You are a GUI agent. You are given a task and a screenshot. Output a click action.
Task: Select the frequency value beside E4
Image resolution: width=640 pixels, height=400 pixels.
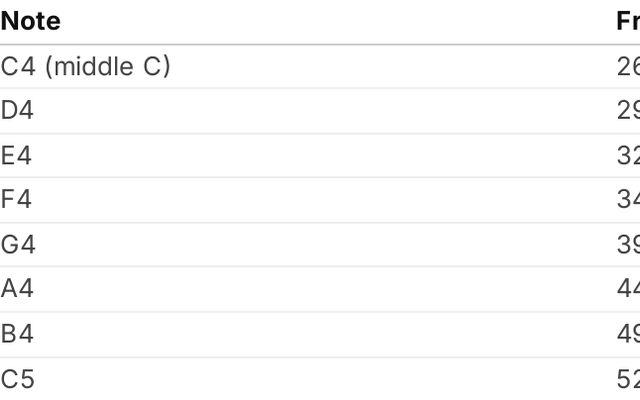click(x=629, y=156)
